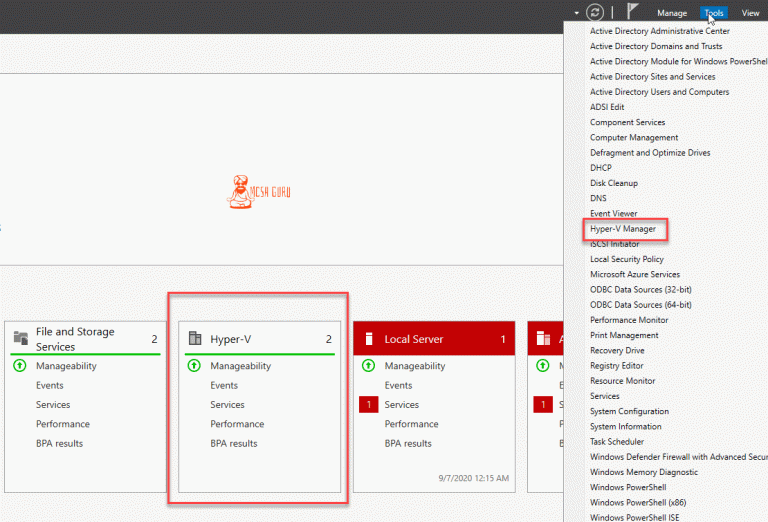Select Microsoft Azure Services
The height and width of the screenshot is (522, 768).
[x=635, y=274]
